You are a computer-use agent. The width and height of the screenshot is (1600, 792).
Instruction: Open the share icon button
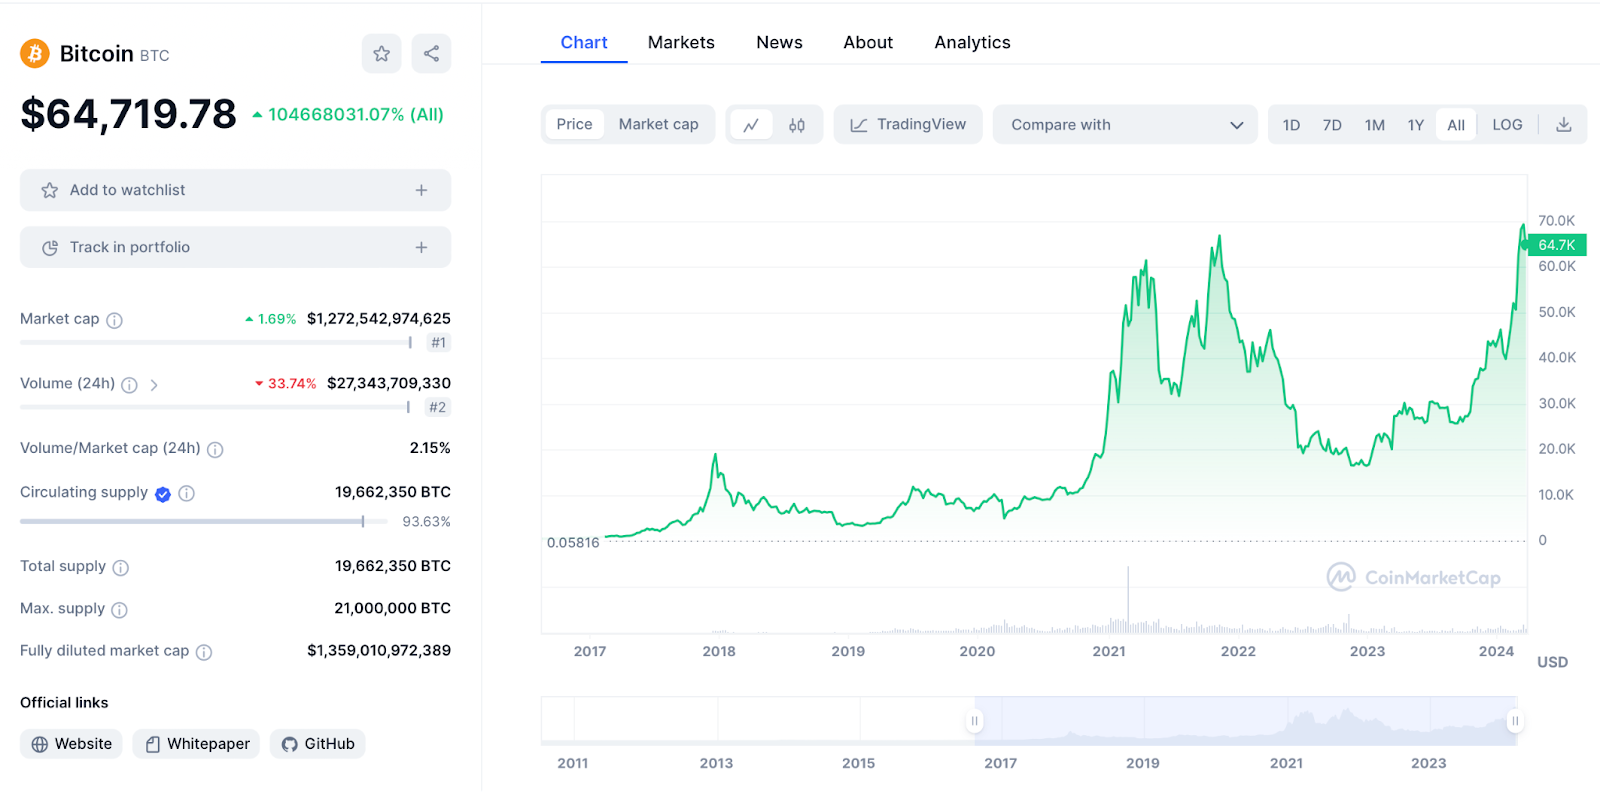[x=431, y=54]
